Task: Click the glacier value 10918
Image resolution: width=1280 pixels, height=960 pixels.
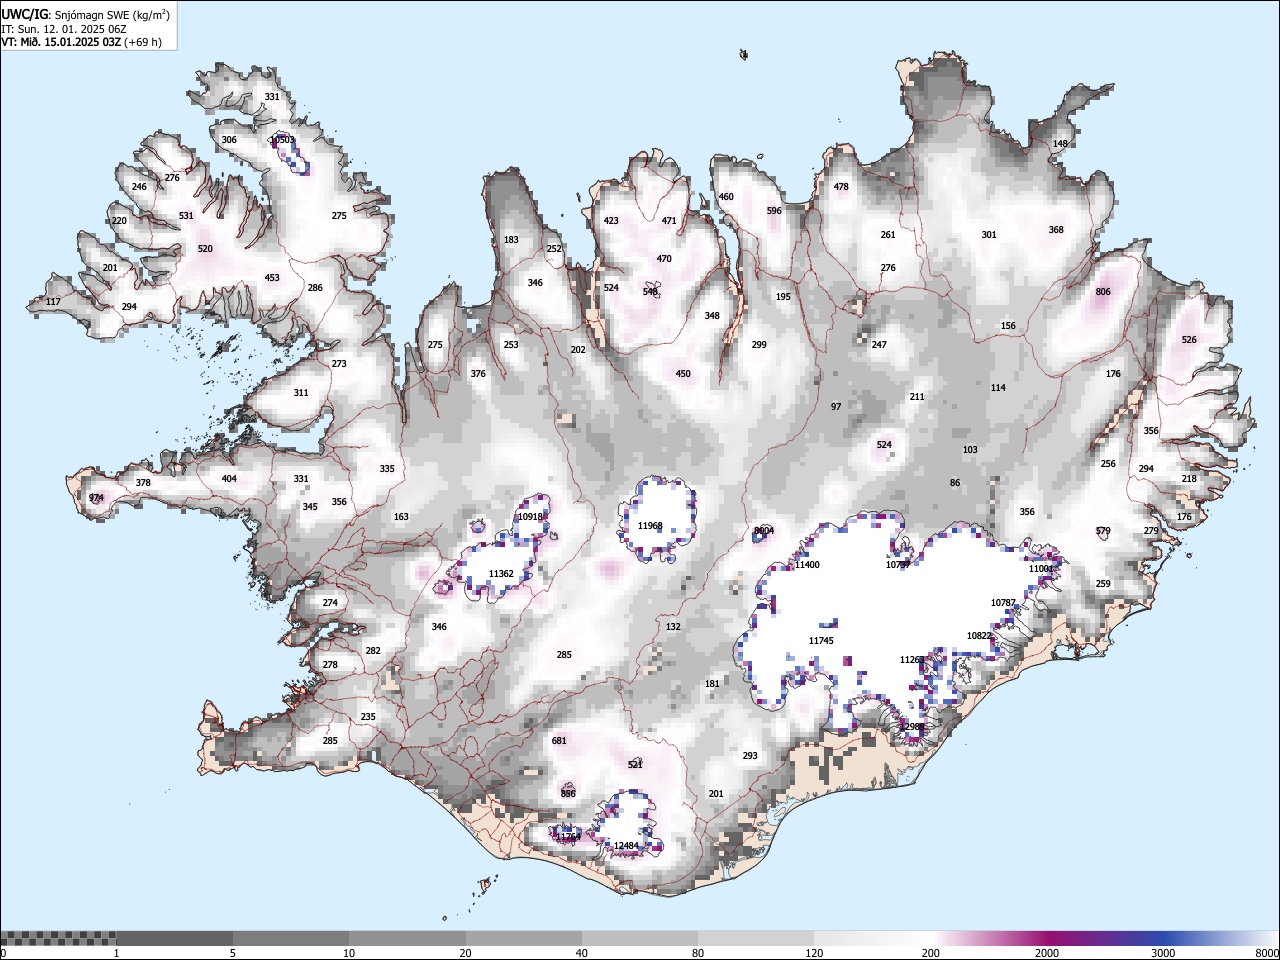Action: [x=530, y=517]
